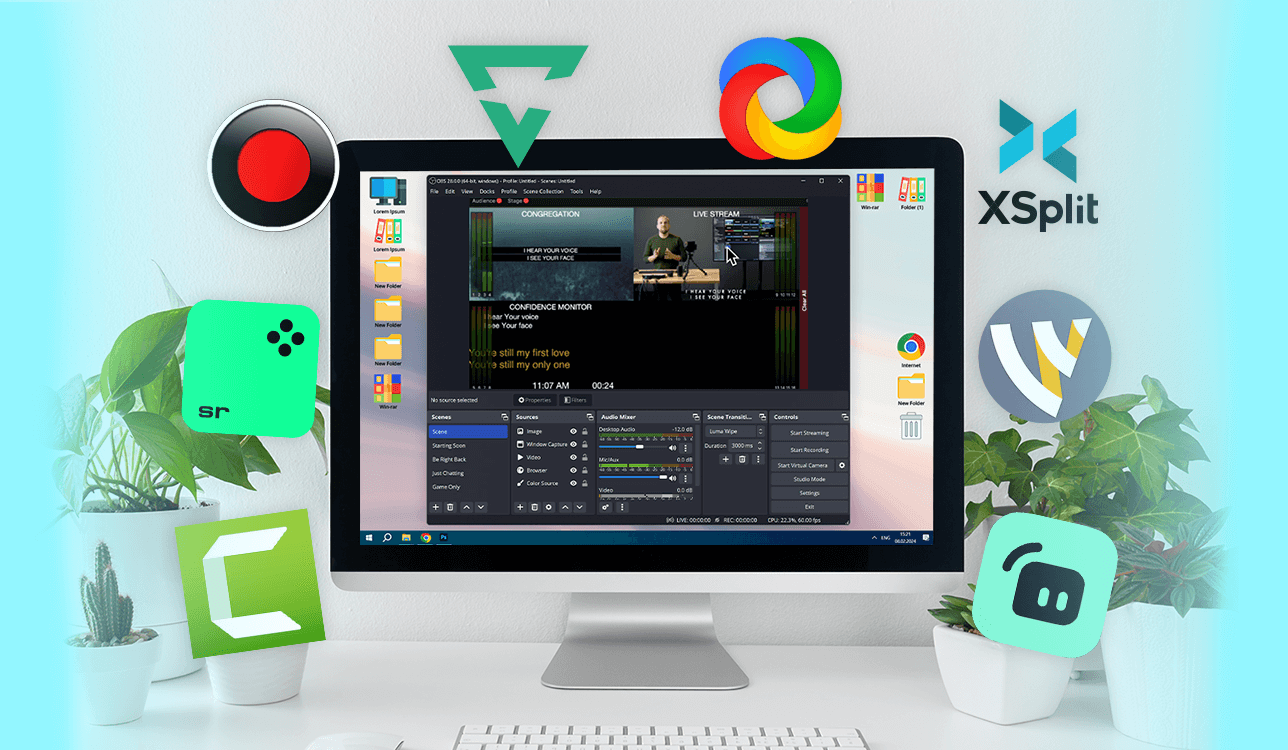Switch to the Stage tab
This screenshot has width=1288, height=750.
[x=516, y=201]
